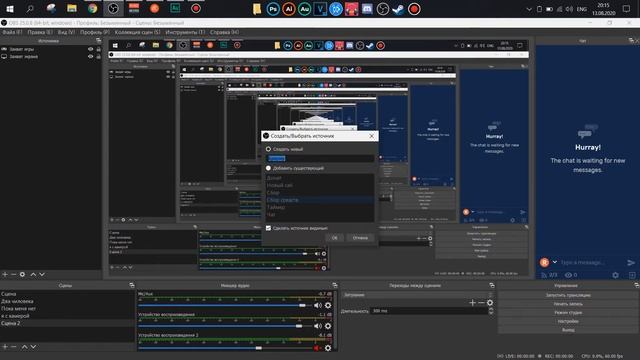Open transition properties gear icon

[490, 302]
